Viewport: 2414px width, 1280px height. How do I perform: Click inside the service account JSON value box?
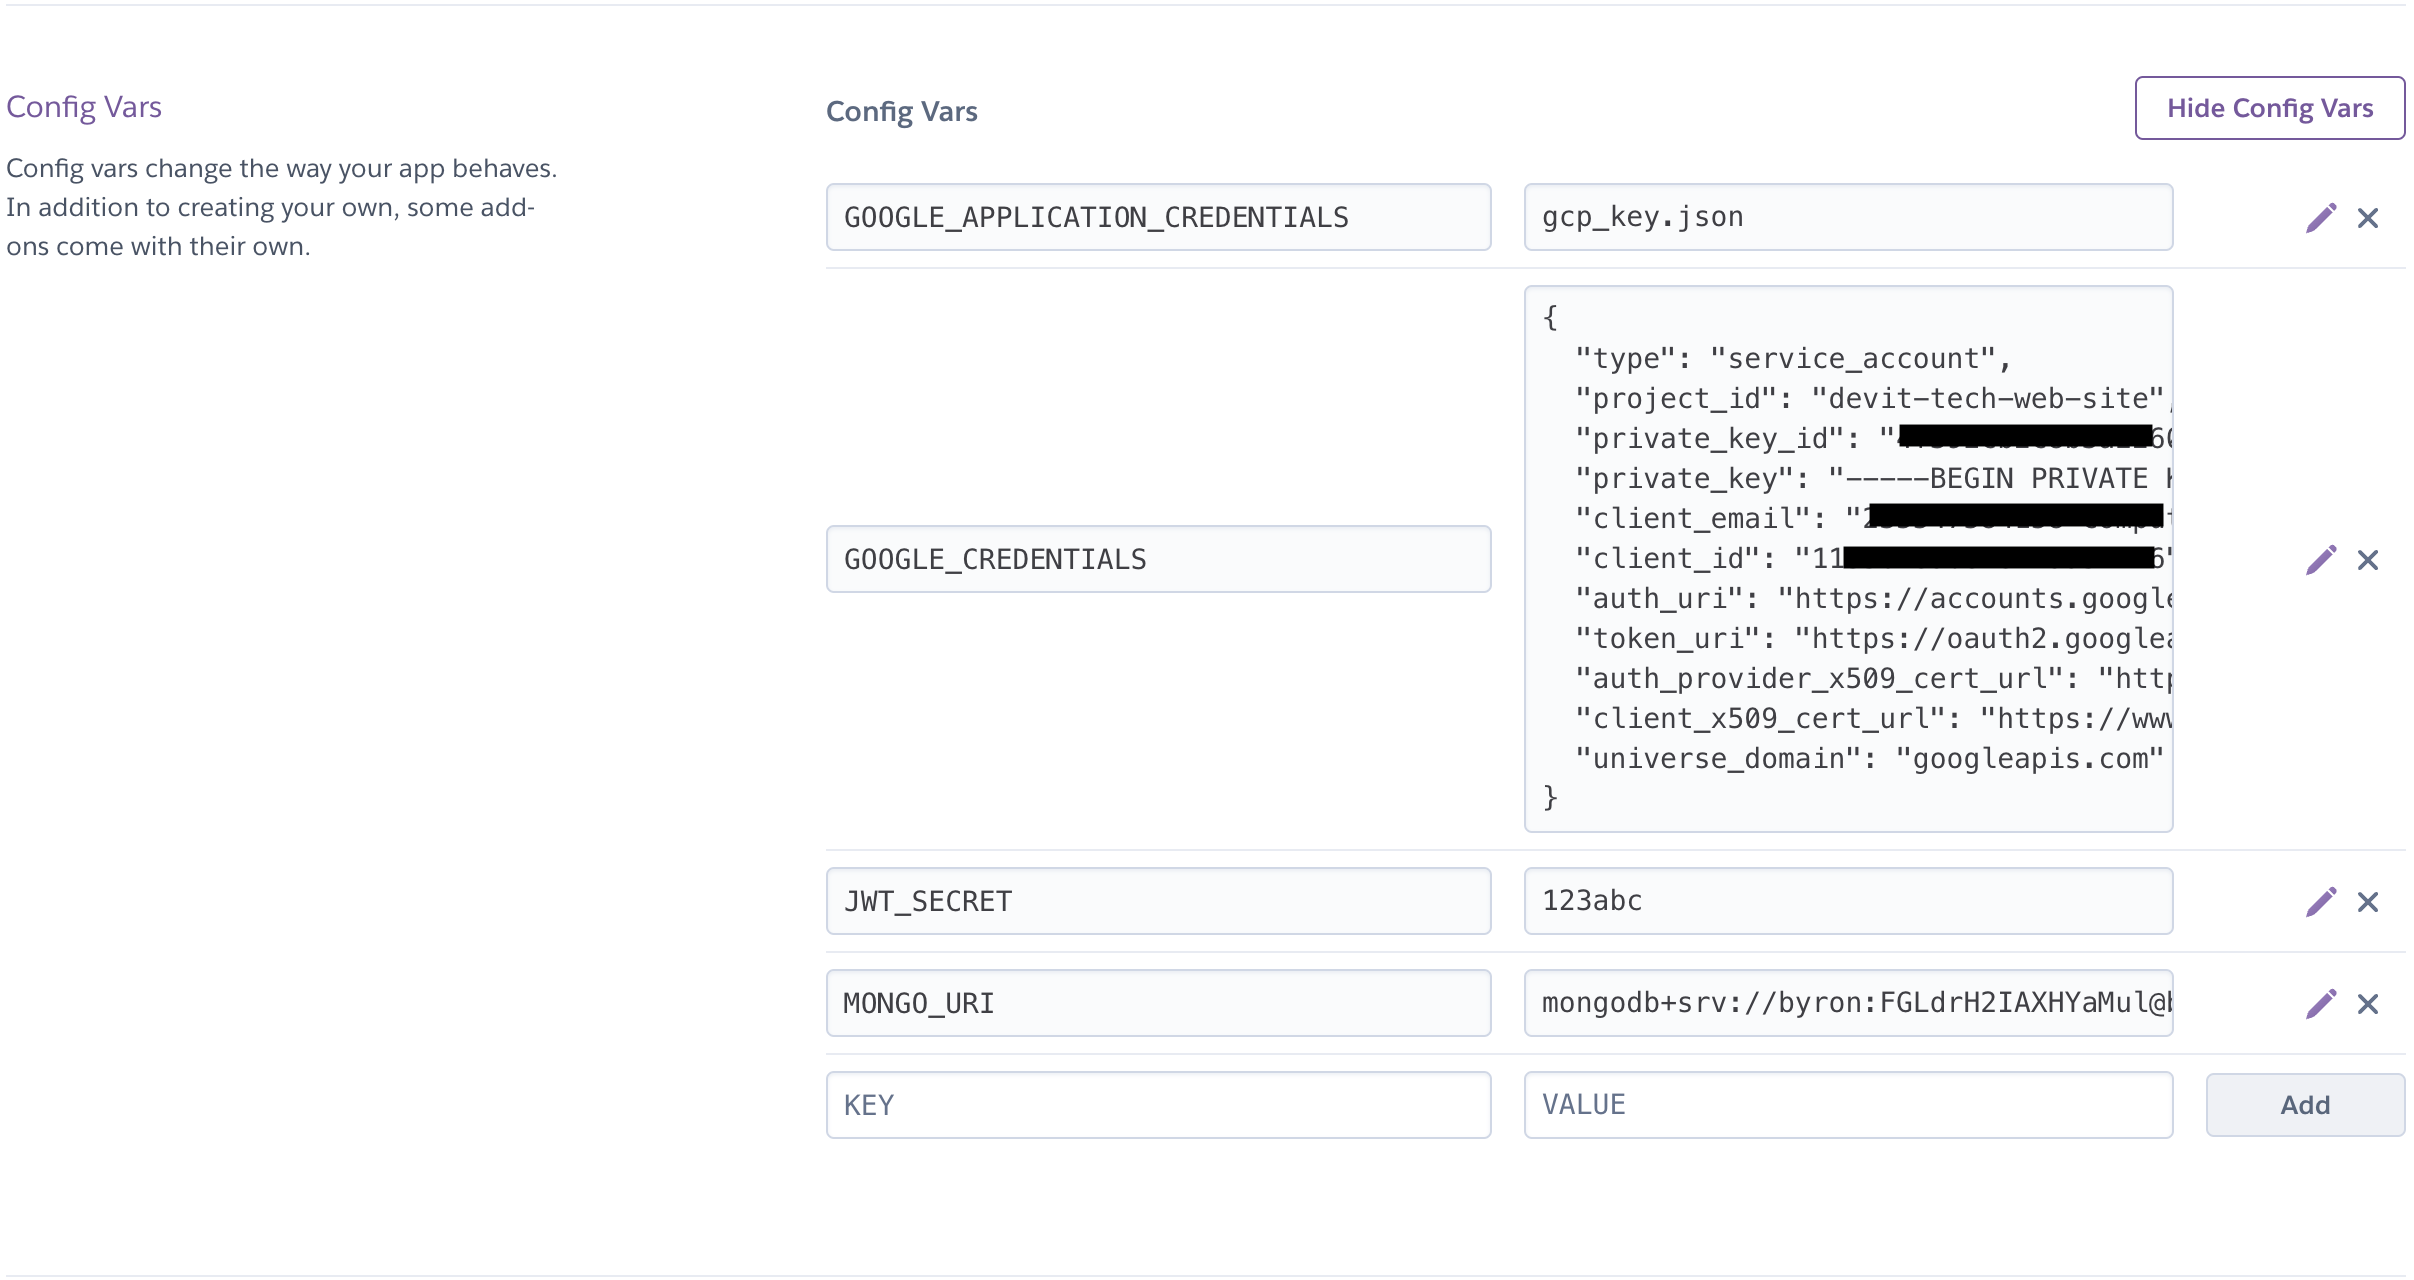[1848, 559]
